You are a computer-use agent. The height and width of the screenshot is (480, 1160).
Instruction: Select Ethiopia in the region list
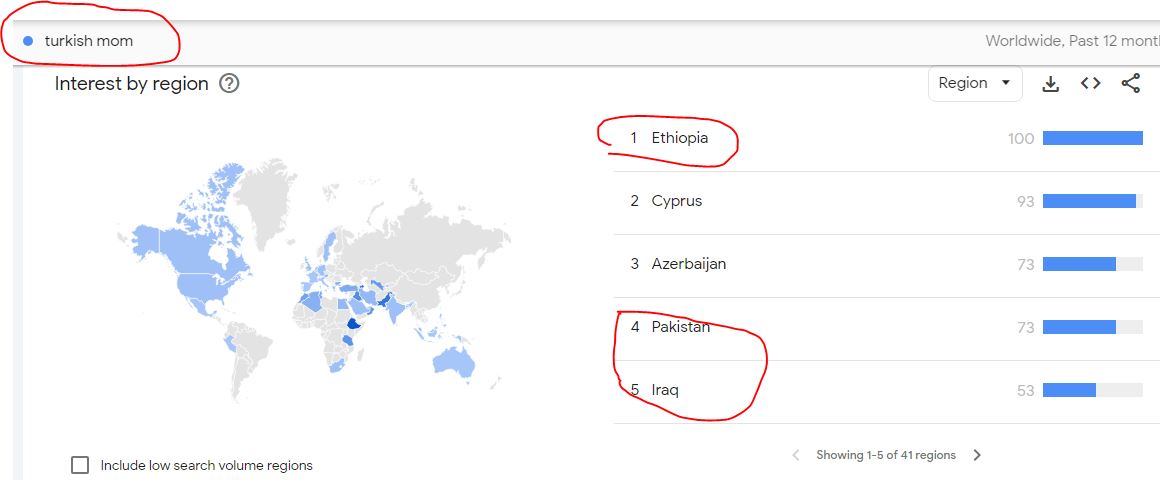click(679, 138)
